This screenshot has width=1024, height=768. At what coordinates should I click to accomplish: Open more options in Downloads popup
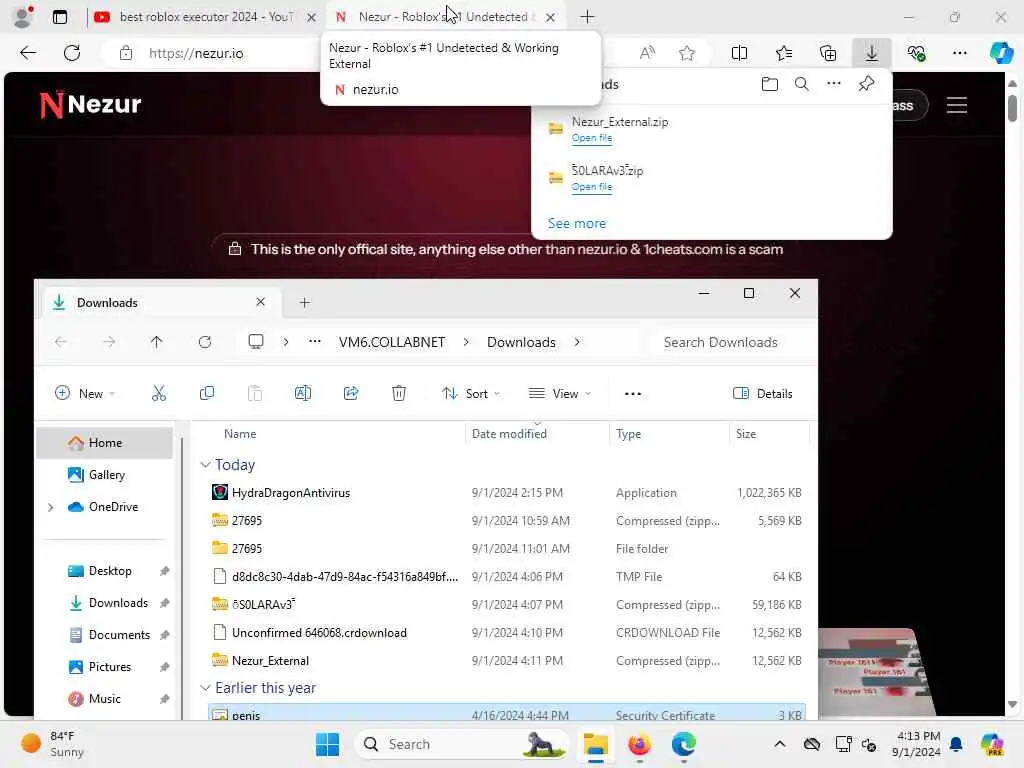834,84
